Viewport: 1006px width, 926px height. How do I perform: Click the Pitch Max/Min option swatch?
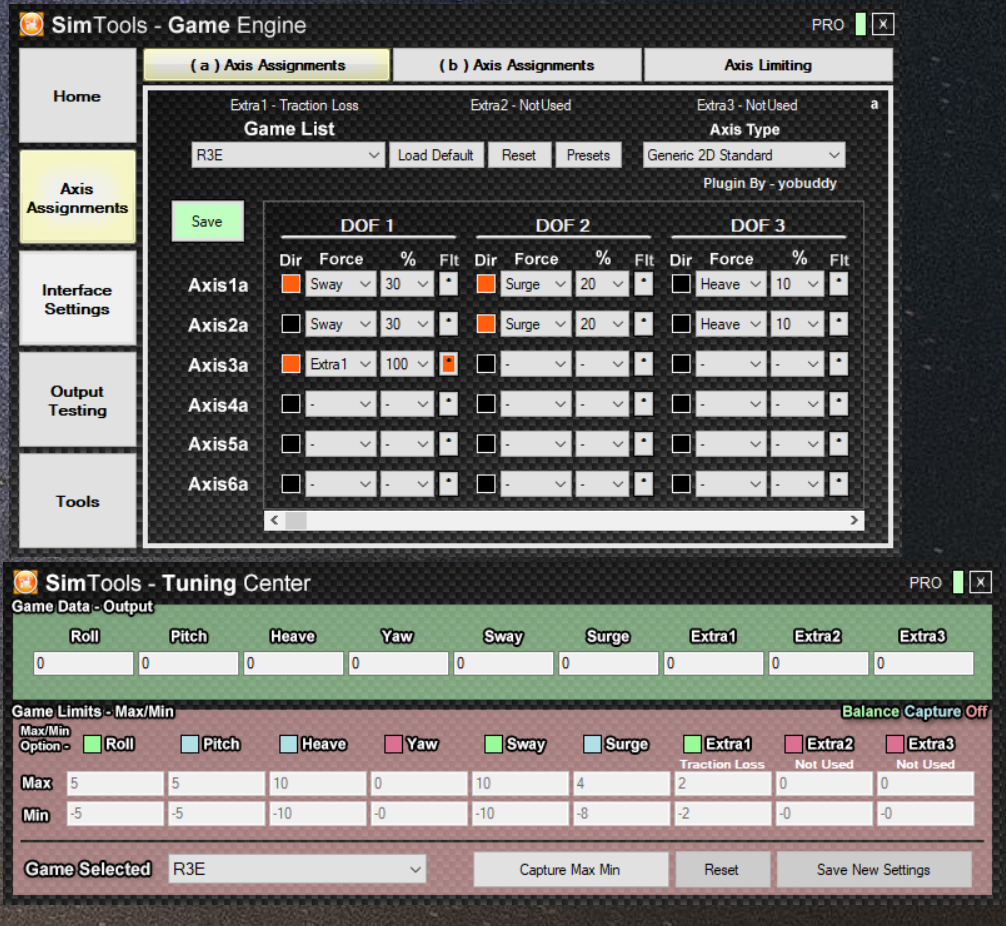coord(190,744)
